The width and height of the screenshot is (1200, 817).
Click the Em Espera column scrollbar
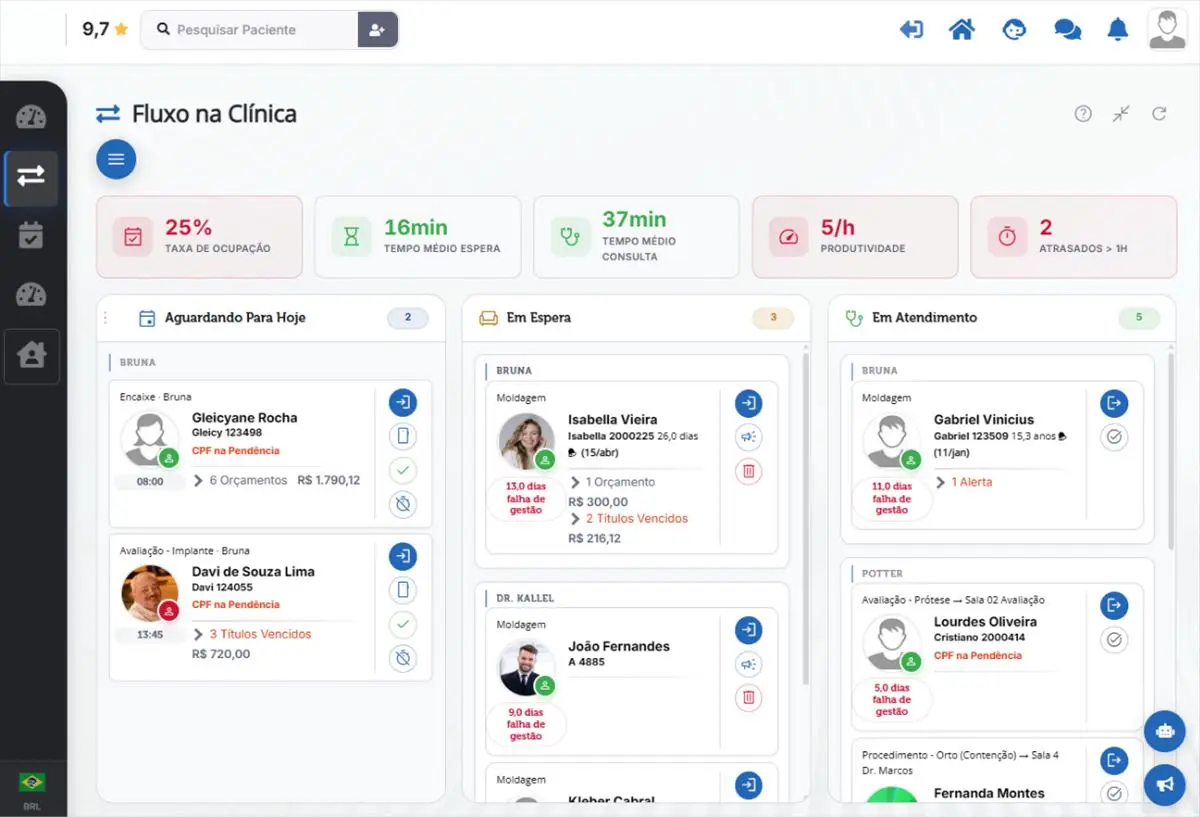tap(806, 520)
